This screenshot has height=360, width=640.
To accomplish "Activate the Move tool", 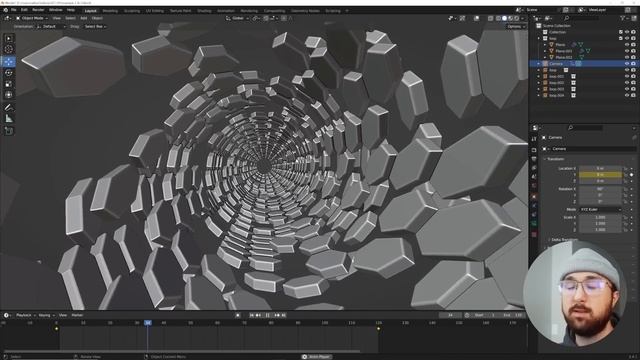I will pyautogui.click(x=9, y=62).
